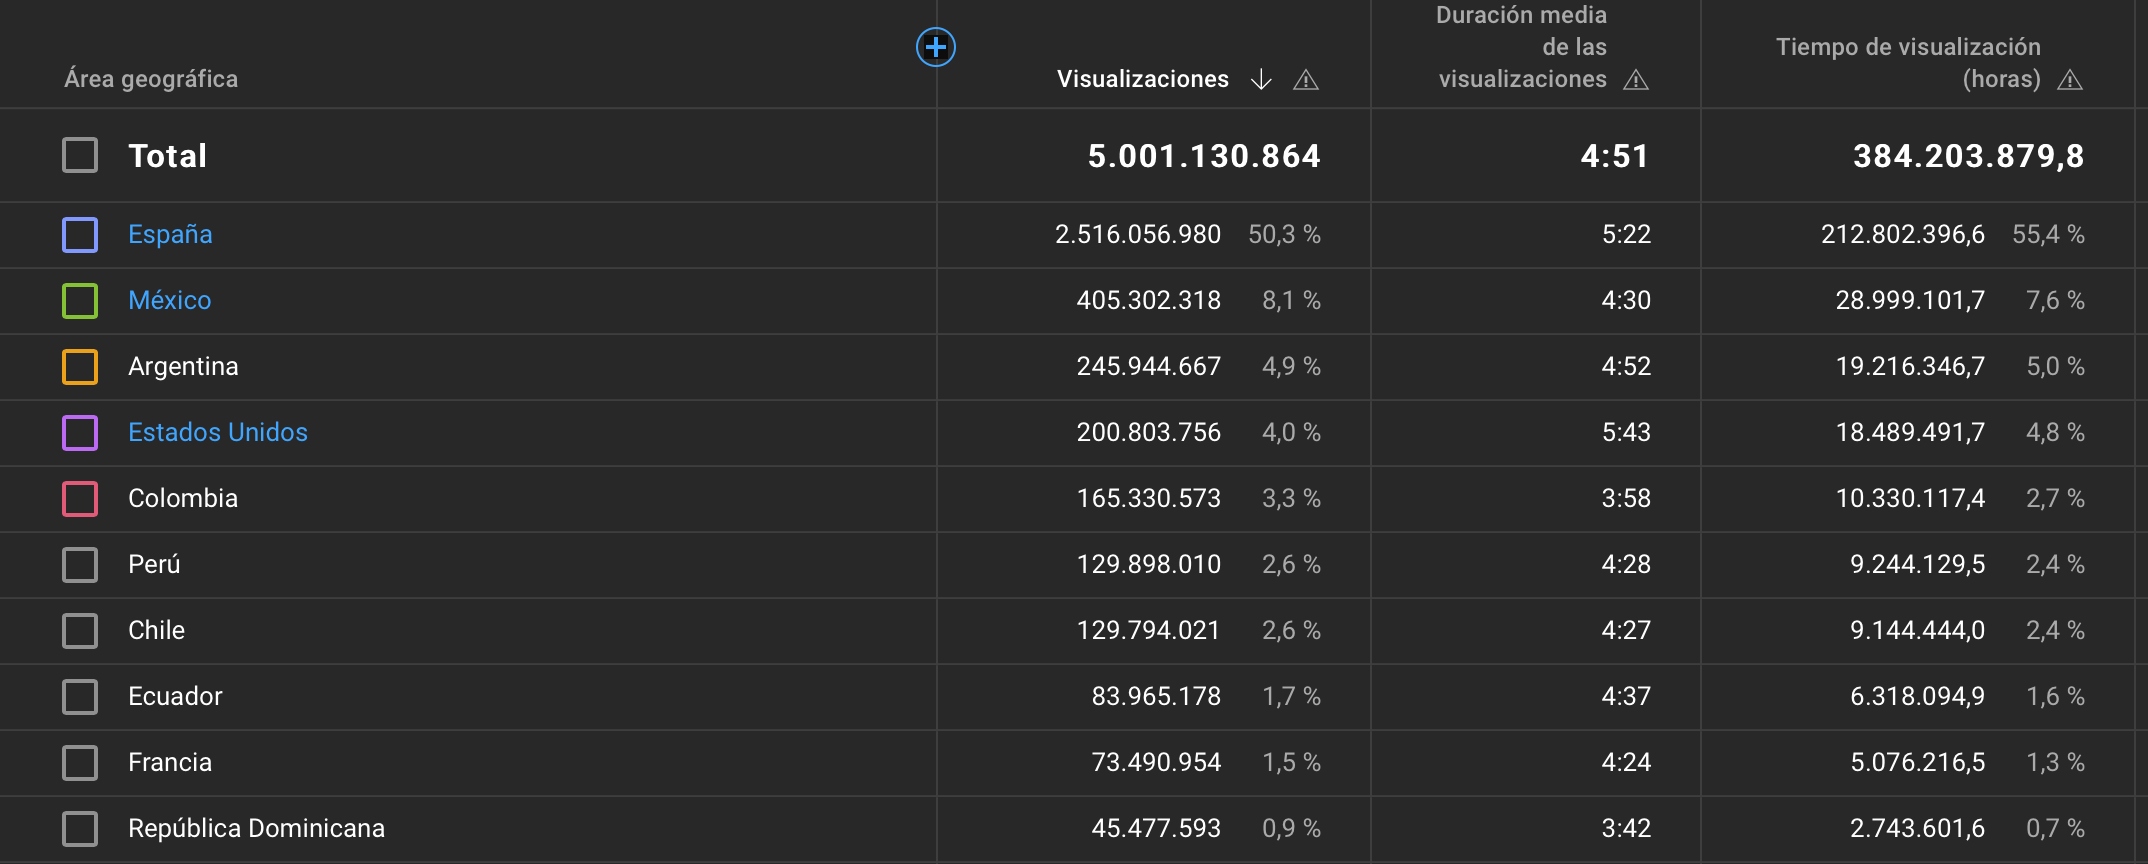Open the España country link
This screenshot has width=2148, height=864.
pos(170,235)
